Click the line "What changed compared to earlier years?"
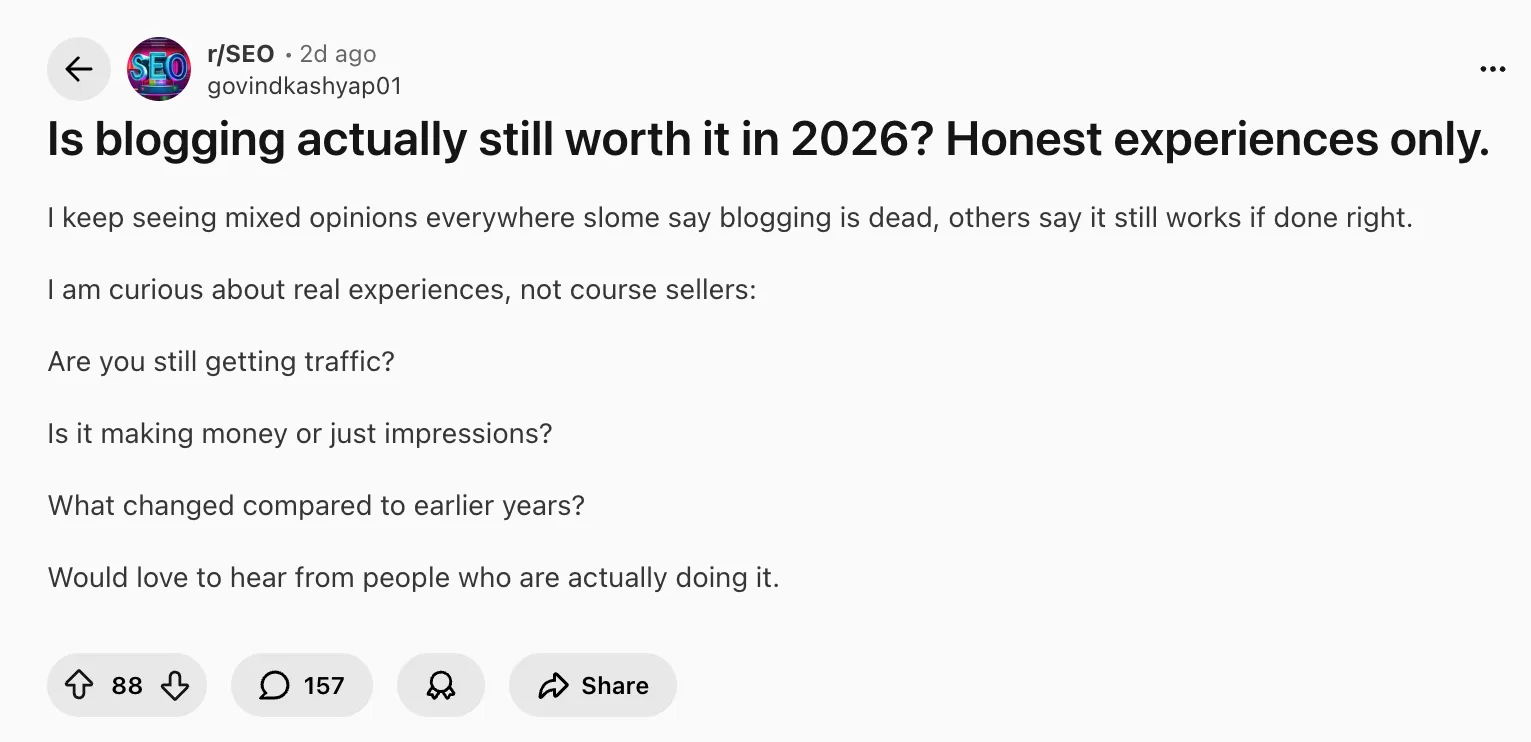This screenshot has width=1531, height=742. [x=316, y=505]
